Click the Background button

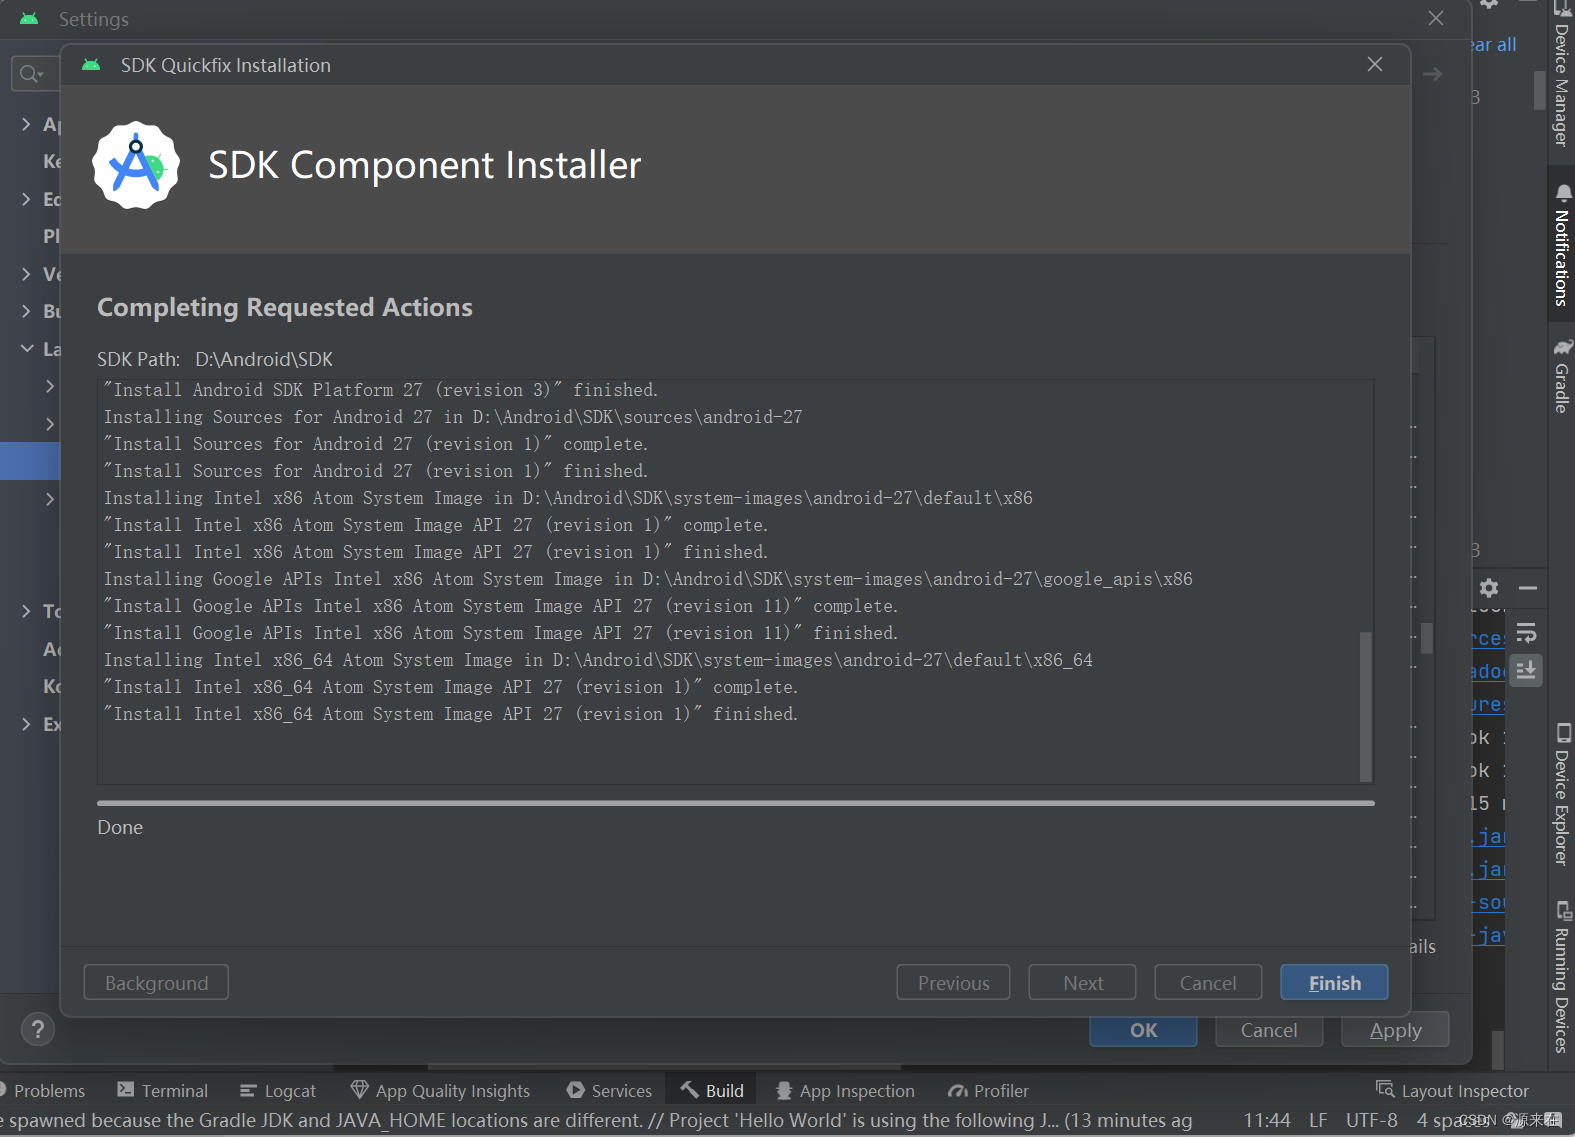156,983
